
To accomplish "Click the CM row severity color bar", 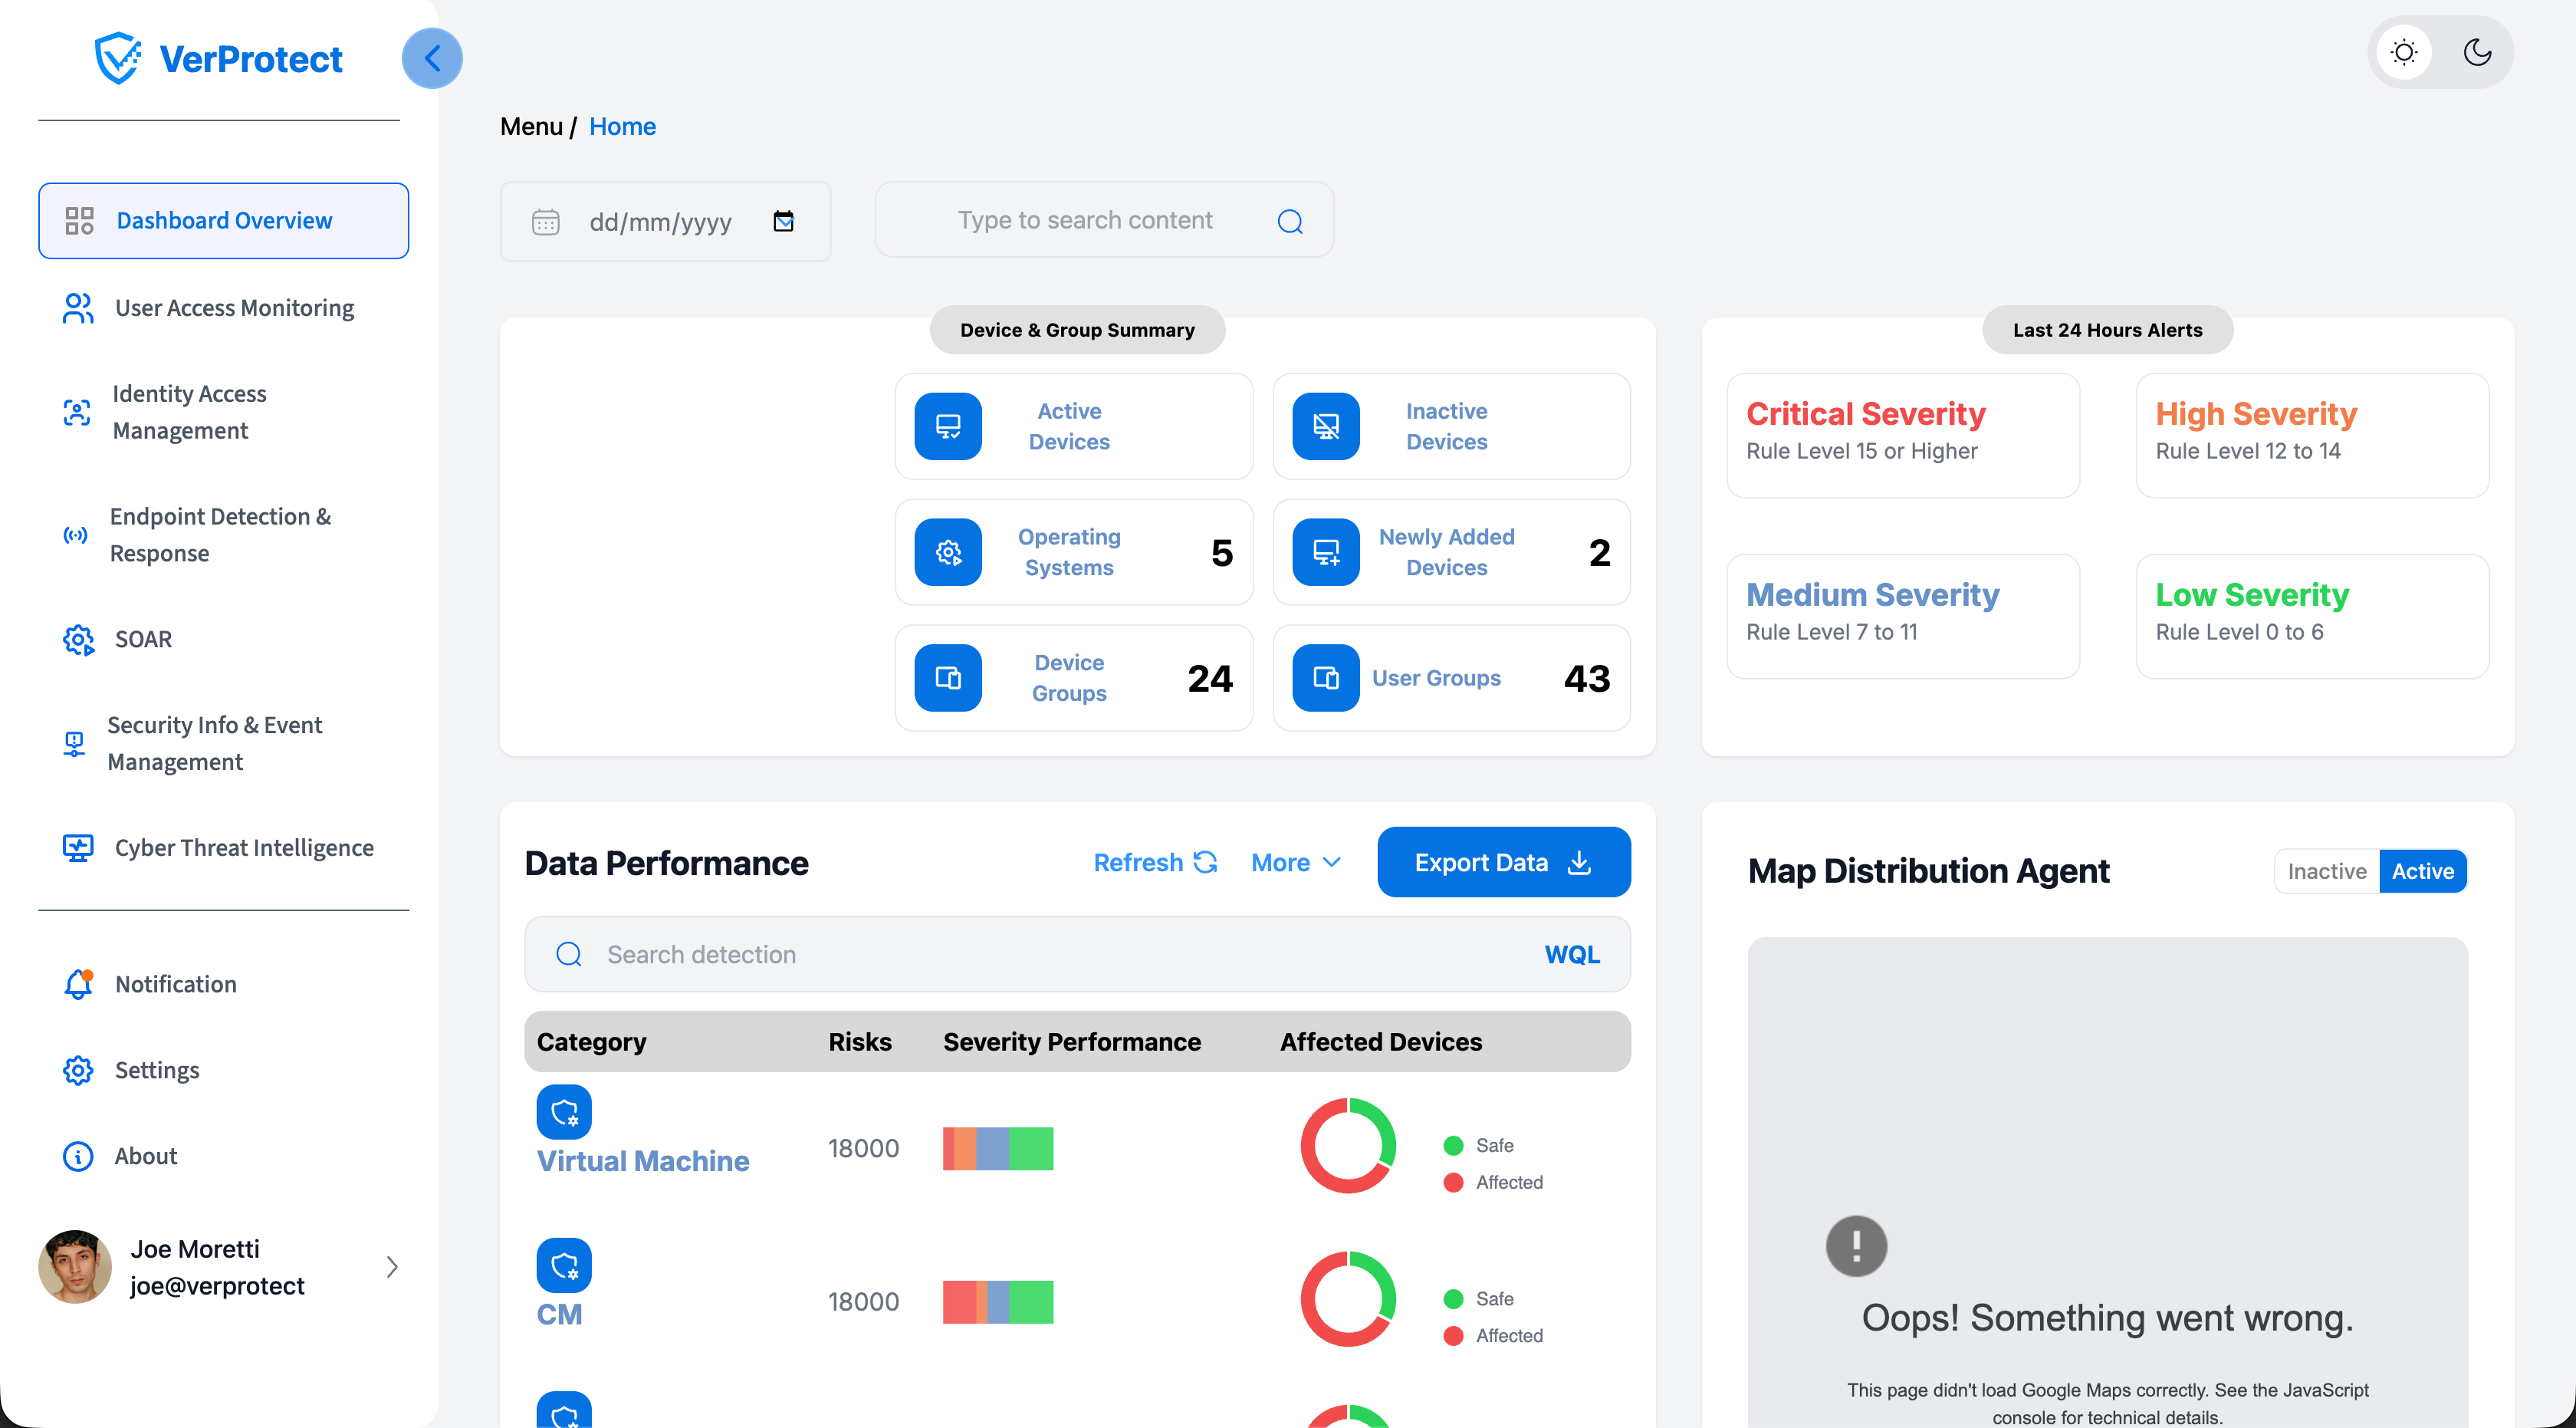I will (x=998, y=1301).
